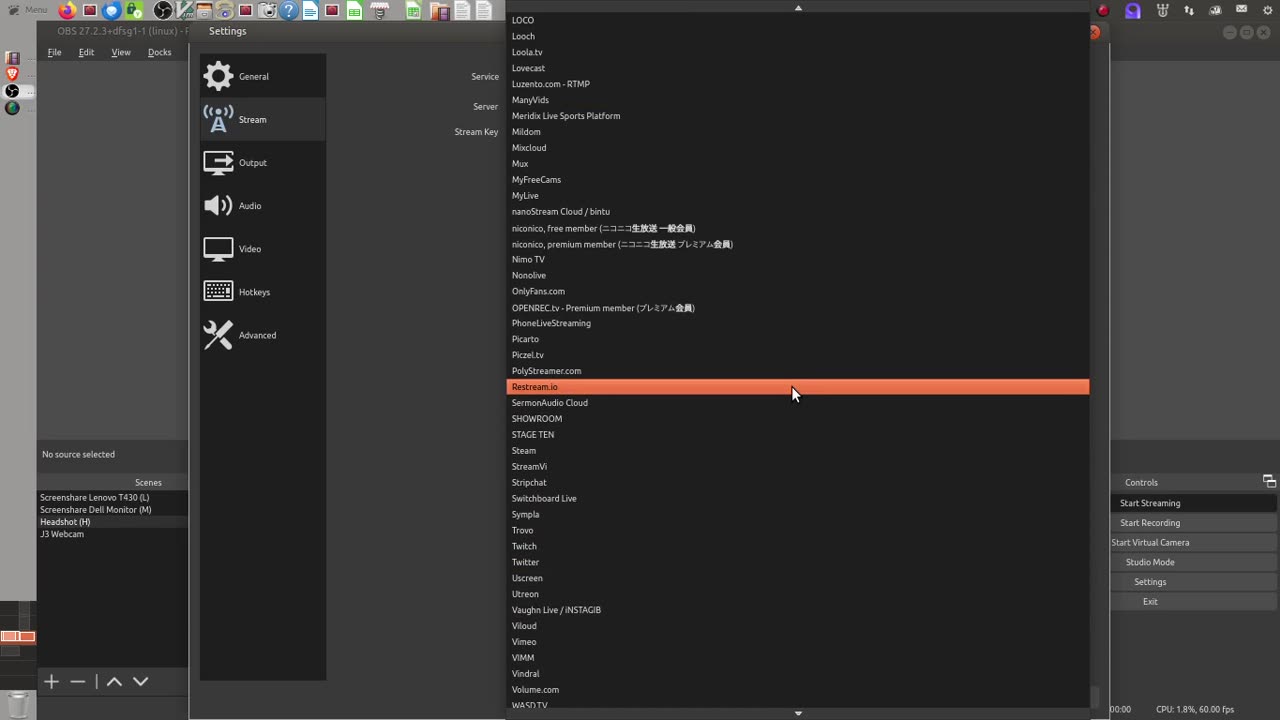Open the mail envelope tray icon
1280x720 pixels.
coord(1241,9)
